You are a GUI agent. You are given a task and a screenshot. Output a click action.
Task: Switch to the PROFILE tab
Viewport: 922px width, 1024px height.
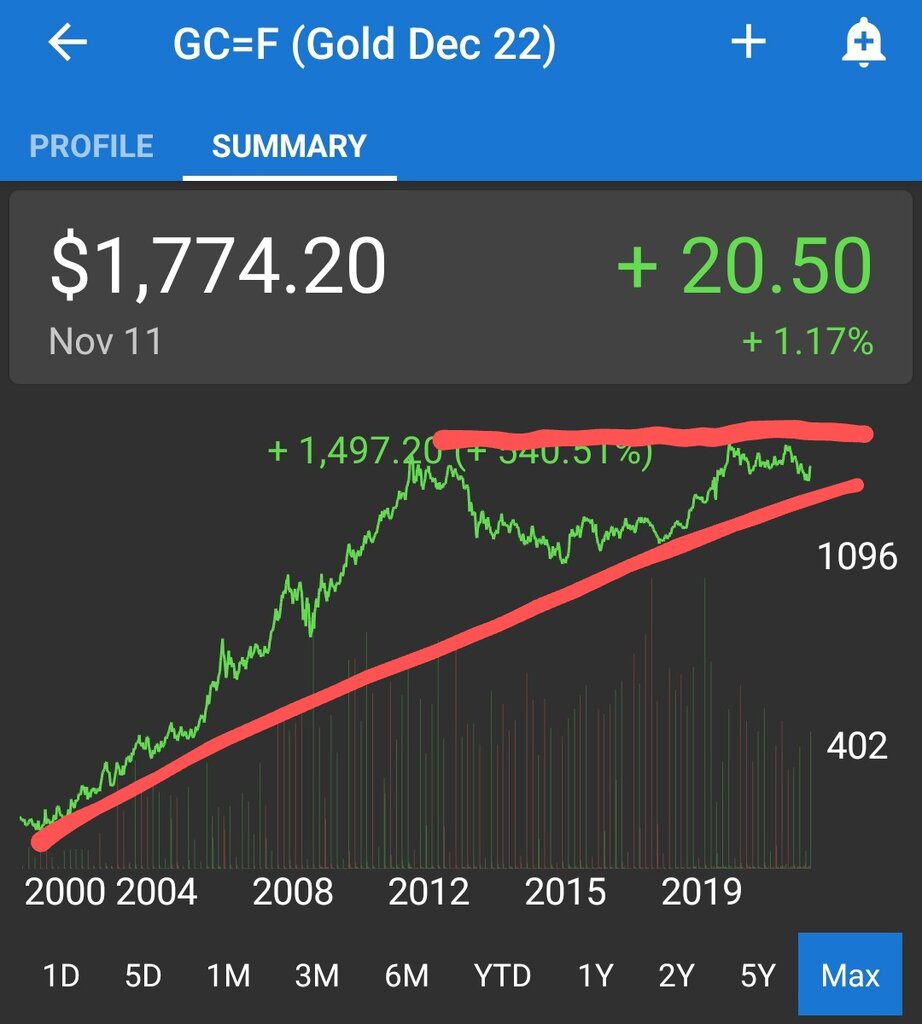tap(92, 146)
